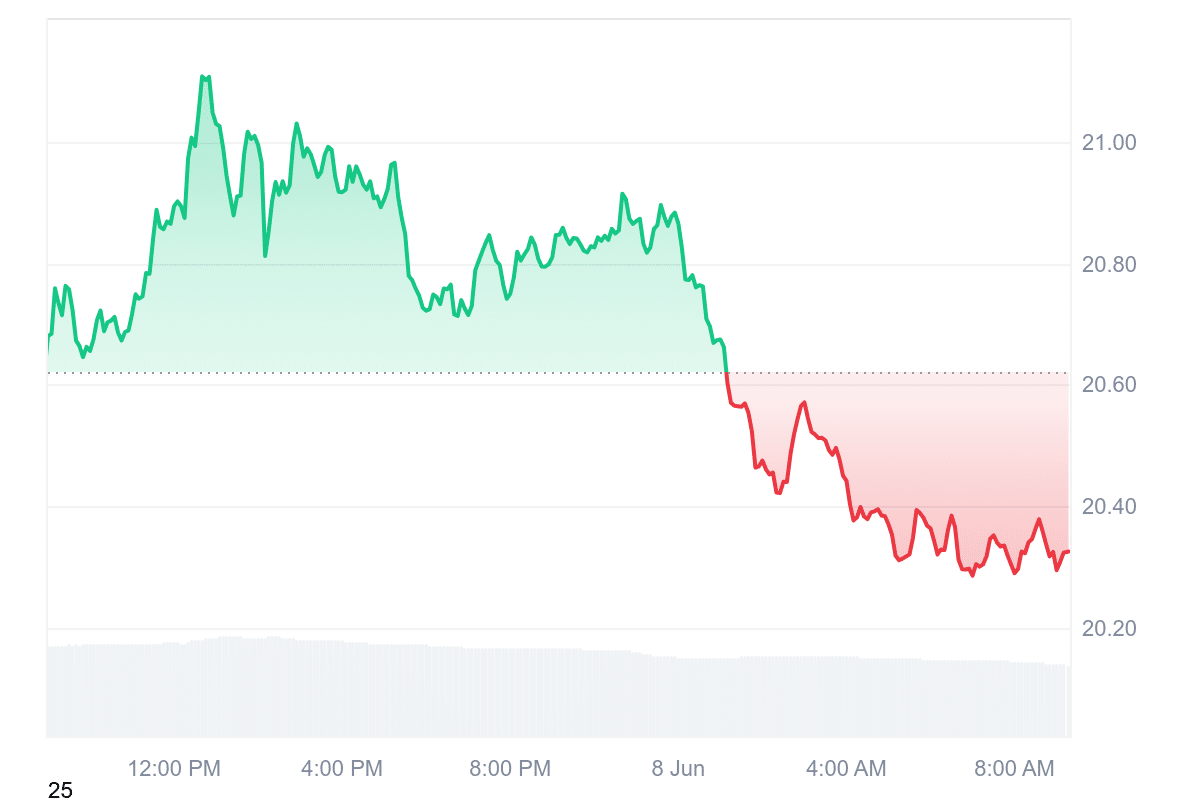1200x800 pixels.
Task: Click the highest peak of the green line
Action: (204, 76)
